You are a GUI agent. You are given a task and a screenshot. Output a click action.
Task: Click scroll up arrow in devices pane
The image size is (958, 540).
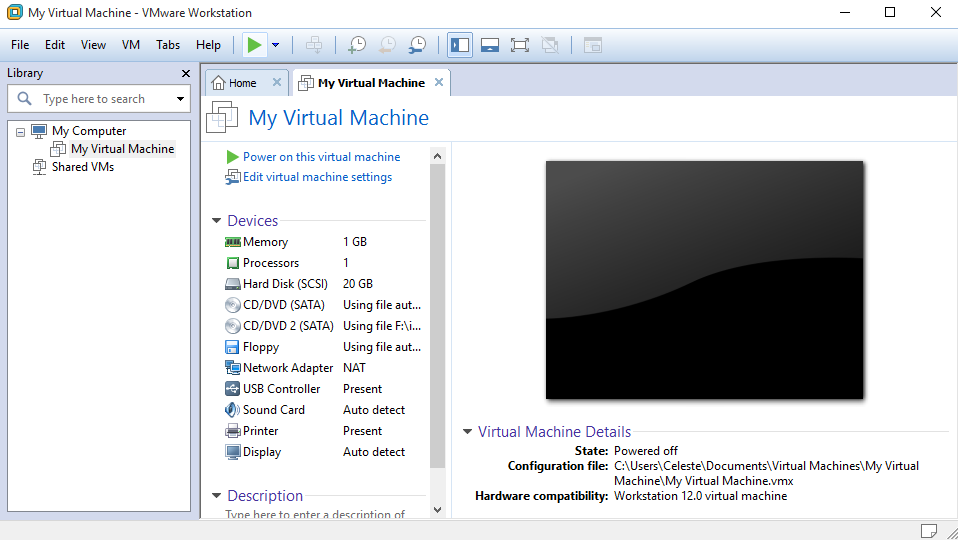point(437,156)
